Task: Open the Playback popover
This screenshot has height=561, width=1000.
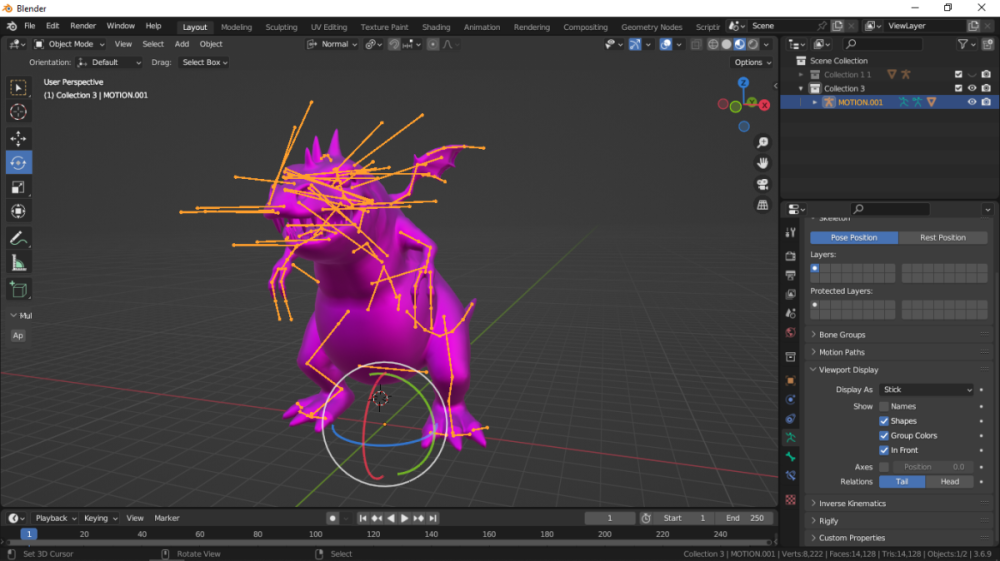Action: pos(55,518)
